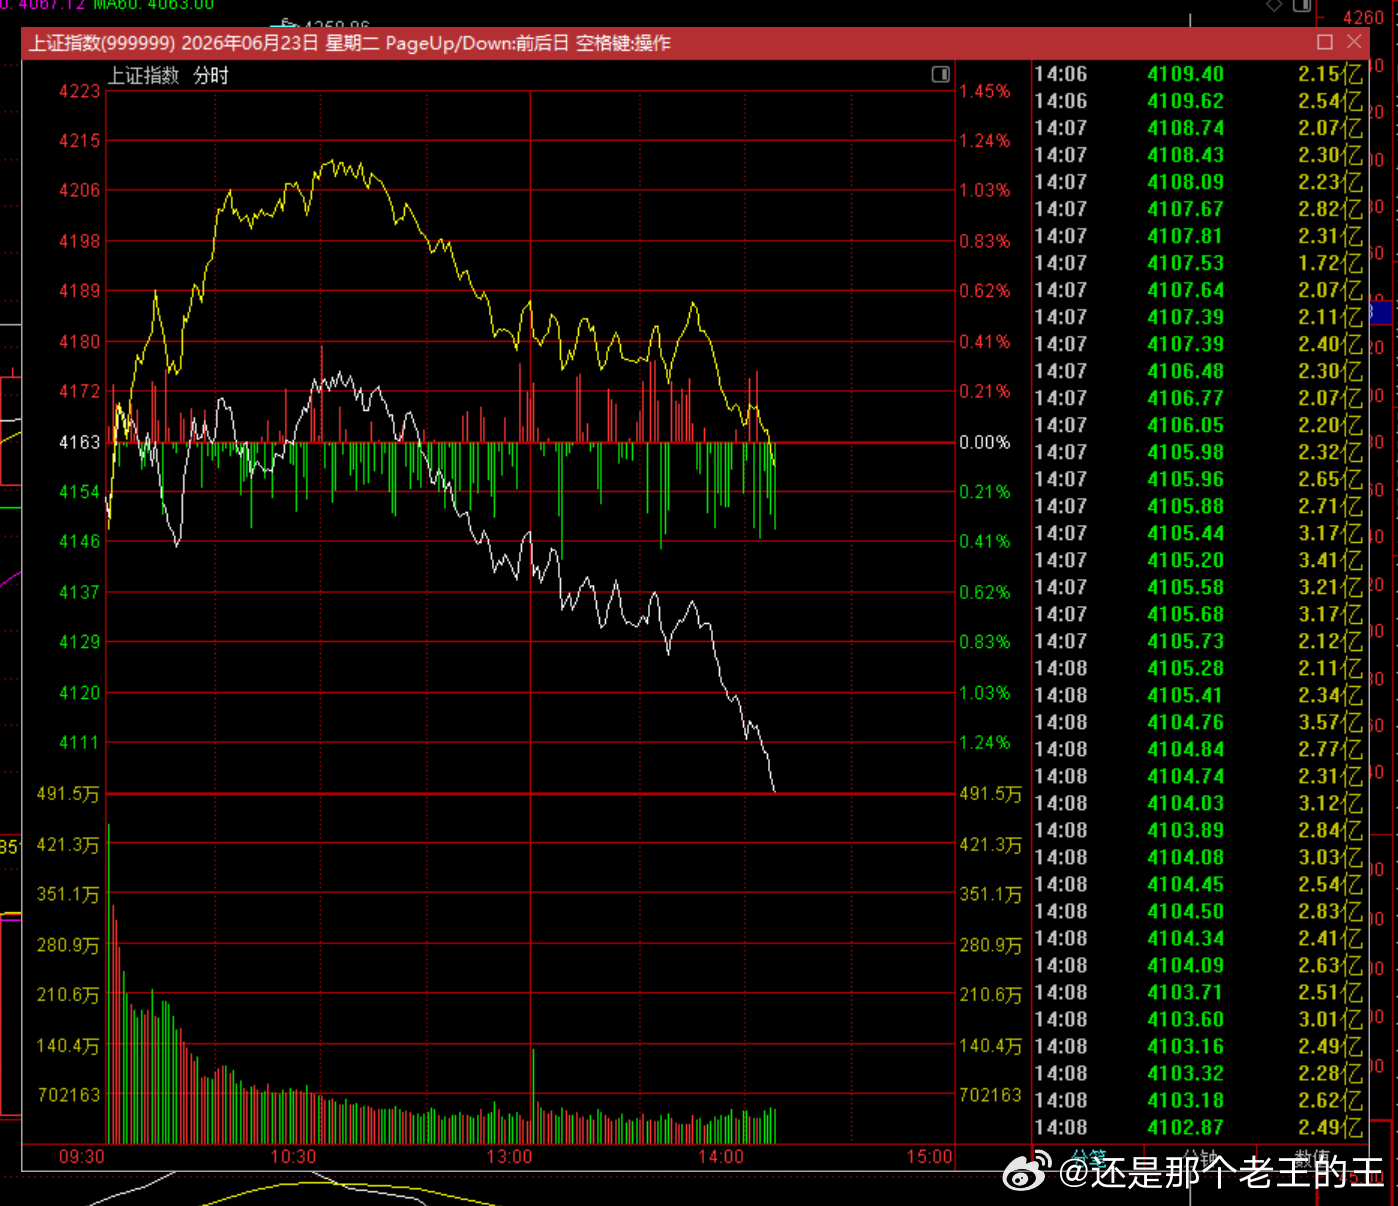Click the right-hand 140.4万 volume axis label
This screenshot has height=1206, width=1398.
tap(991, 1046)
